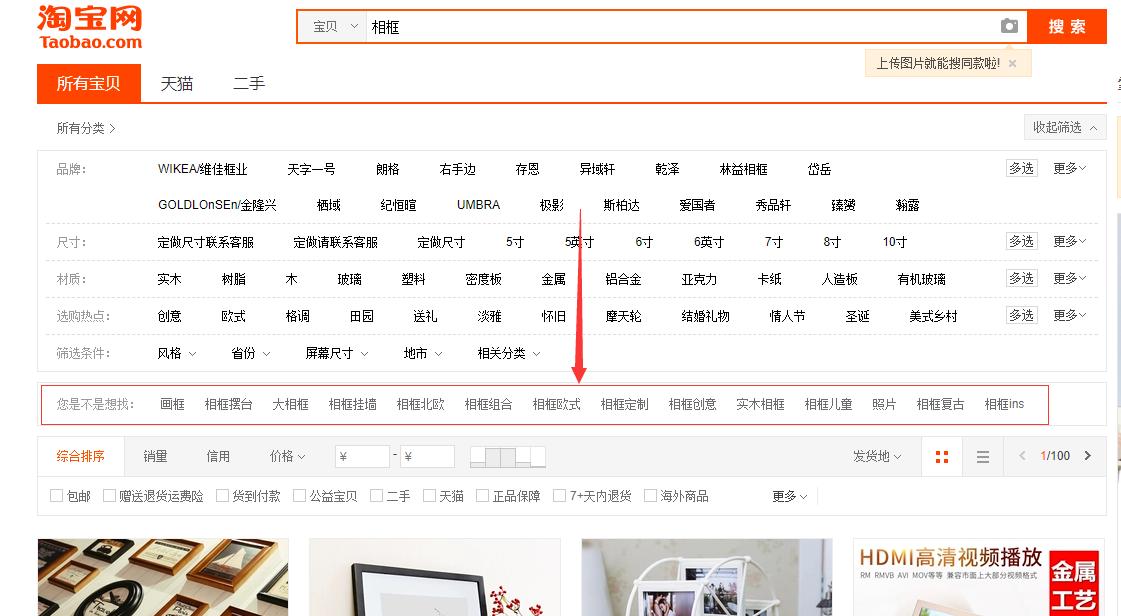Open image search via the camera icon
Viewport: 1121px width, 616px height.
(1009, 26)
